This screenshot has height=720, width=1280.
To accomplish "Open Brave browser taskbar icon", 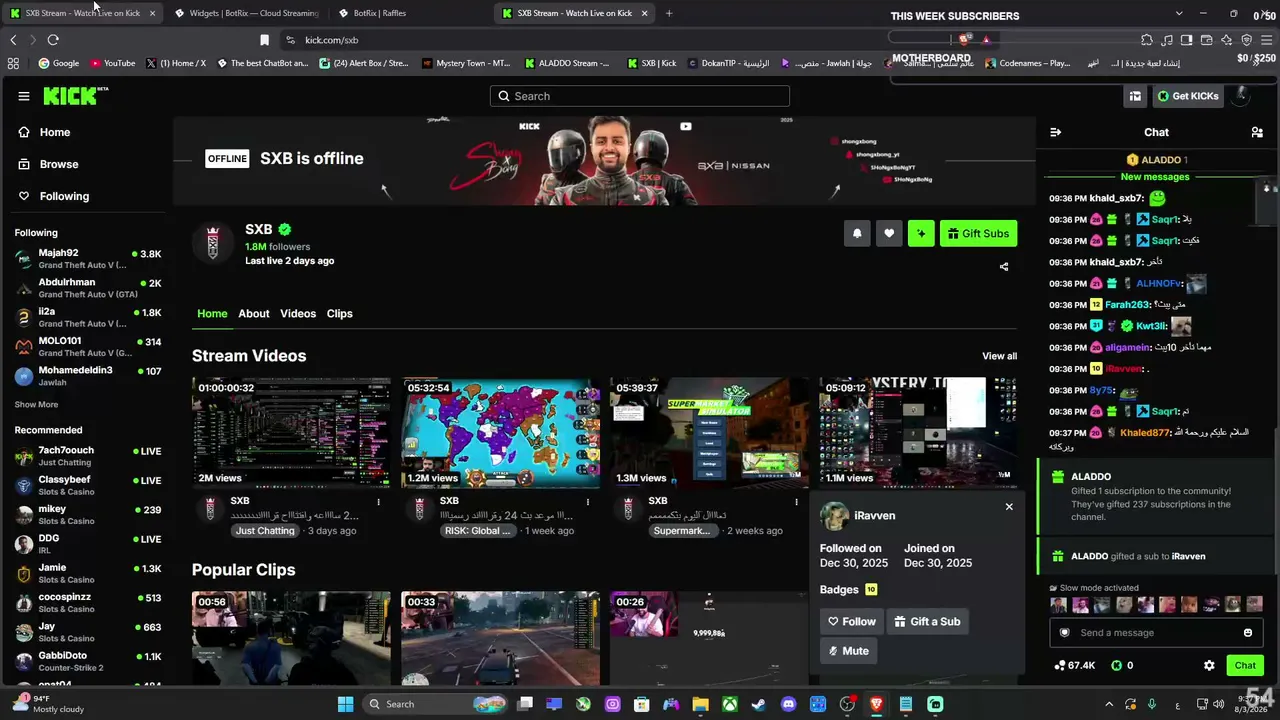I will tap(876, 704).
